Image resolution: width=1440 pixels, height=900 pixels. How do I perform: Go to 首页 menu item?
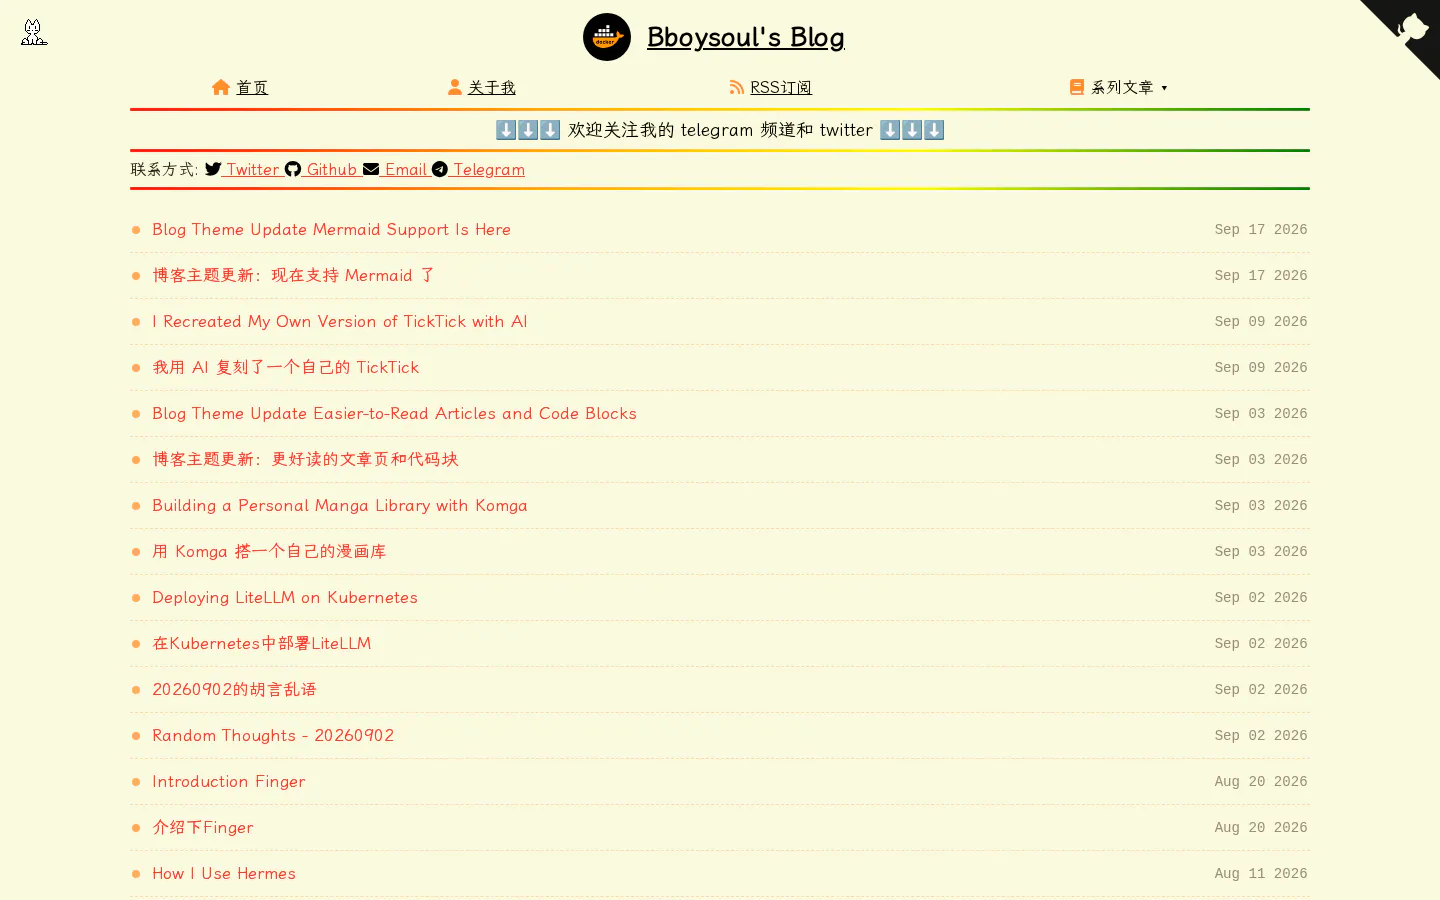(252, 87)
